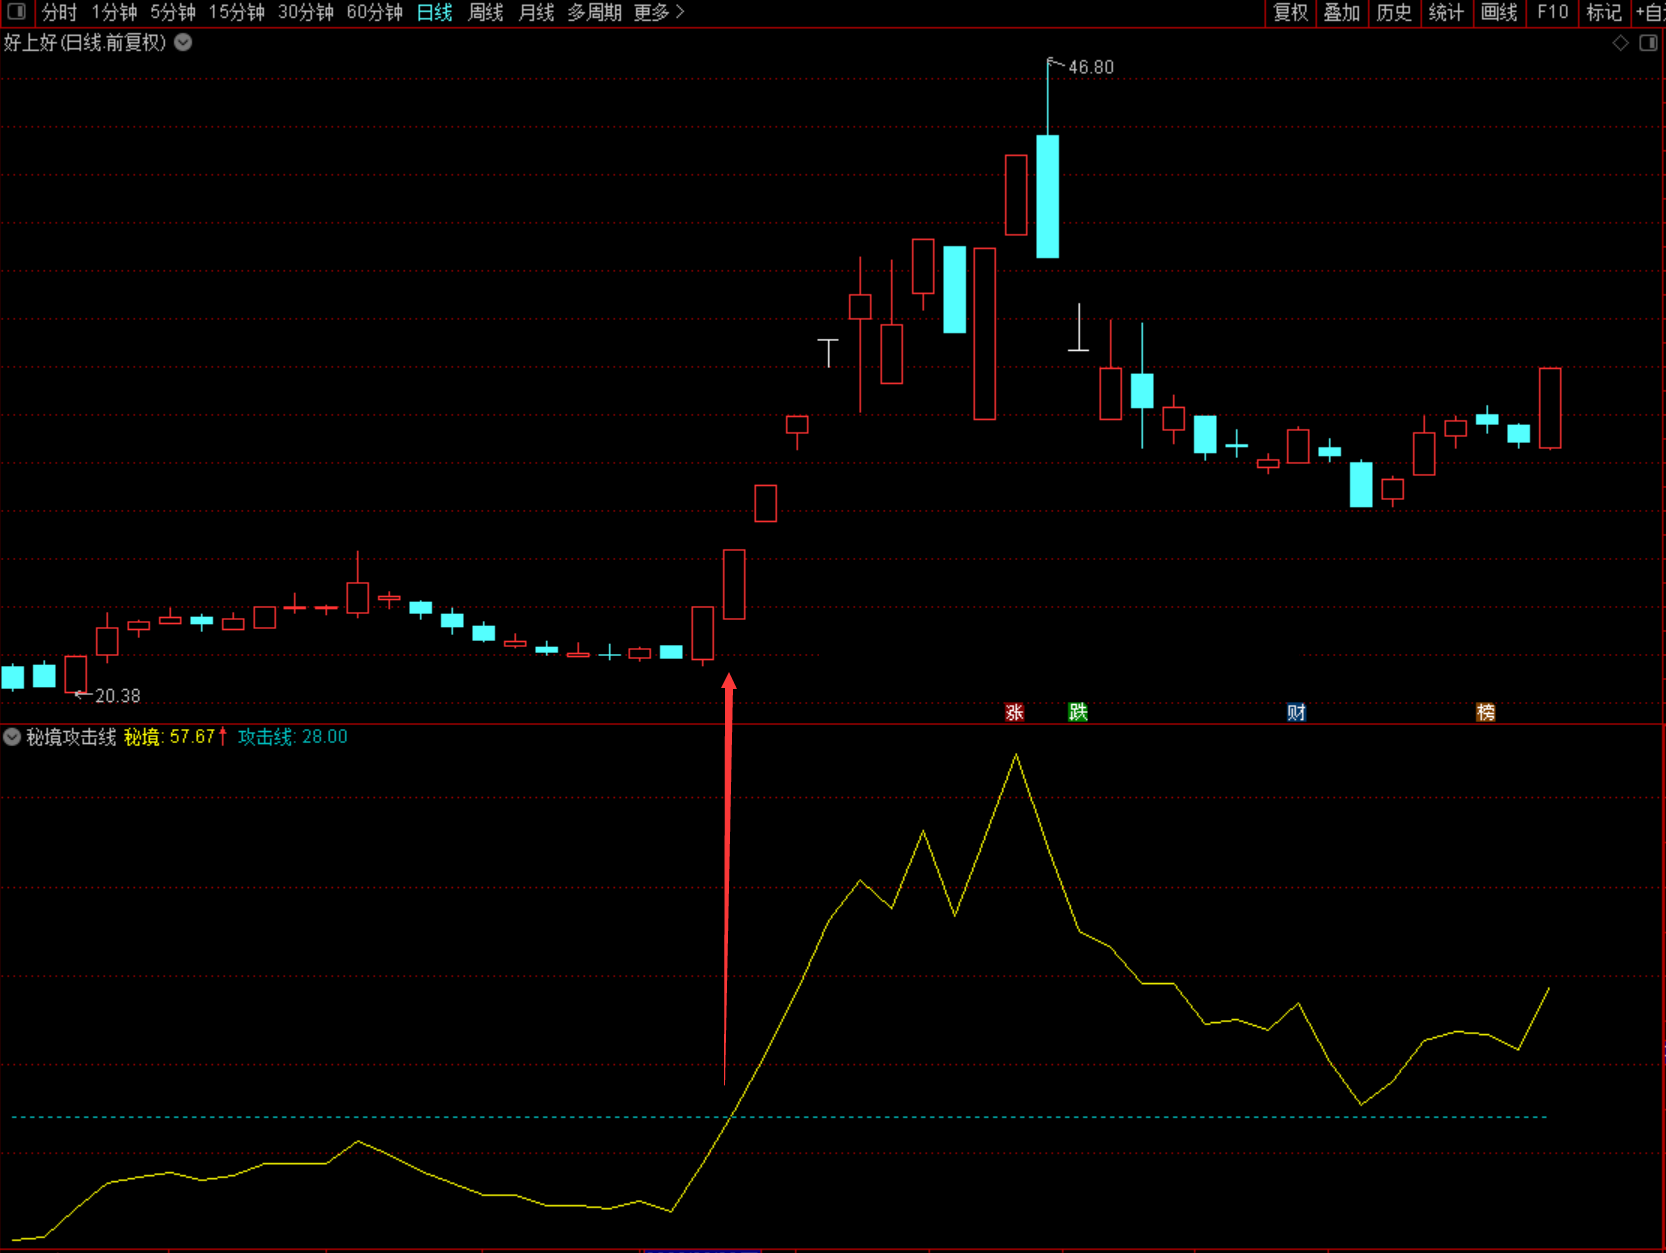Viewport: 1666px width, 1253px height.
Task: Expand the 秘墳攻击线 indicator menu
Action: (x=12, y=737)
